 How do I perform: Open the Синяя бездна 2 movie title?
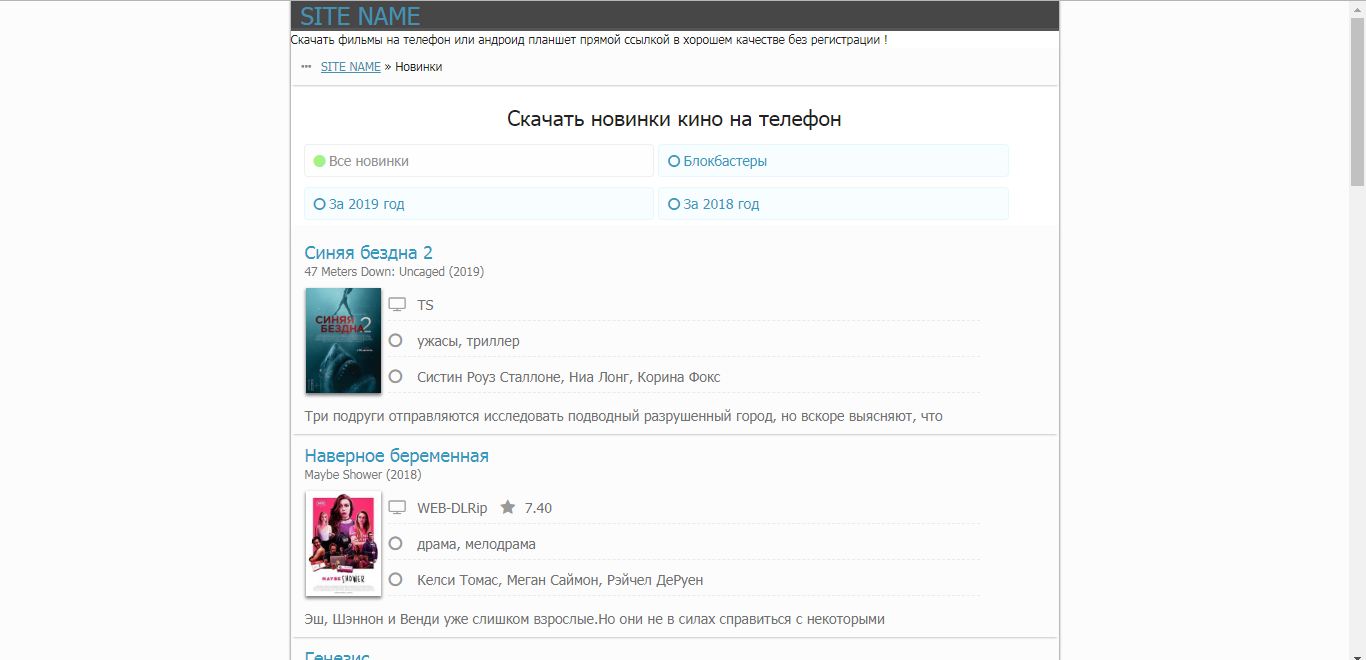(368, 253)
